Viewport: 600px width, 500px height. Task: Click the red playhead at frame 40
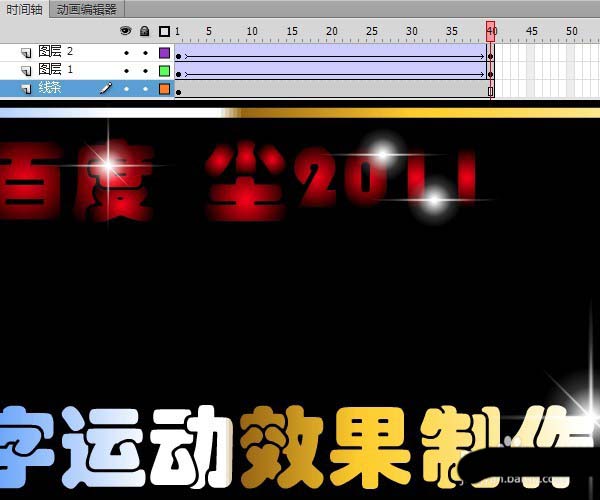pos(491,31)
